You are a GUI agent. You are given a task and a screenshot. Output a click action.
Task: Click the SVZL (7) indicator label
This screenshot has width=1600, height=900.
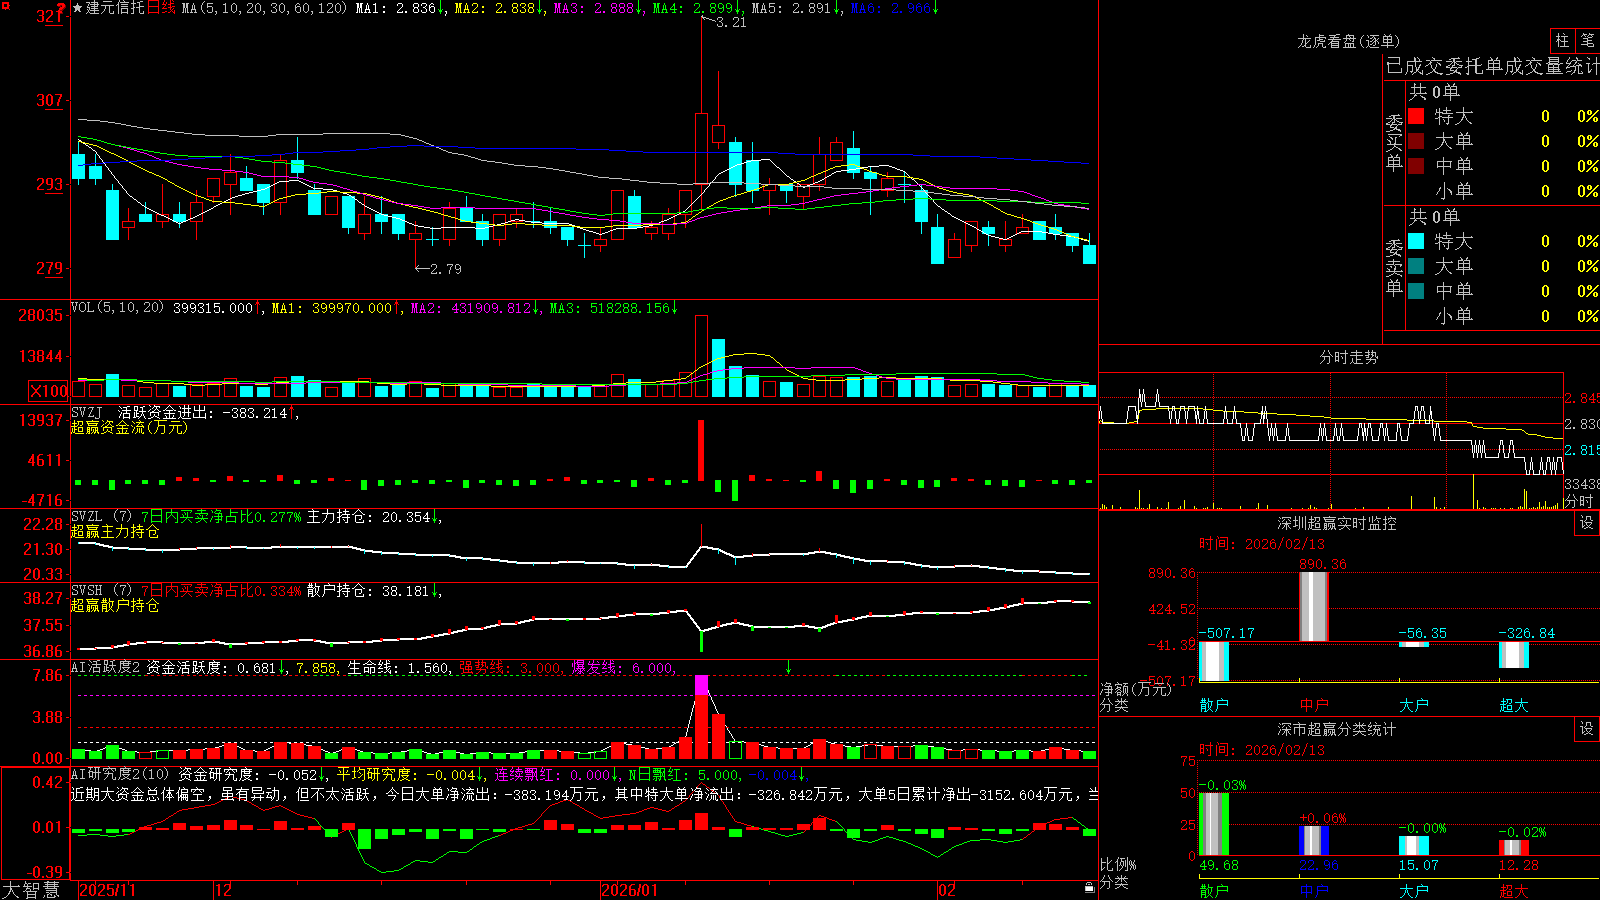pyautogui.click(x=101, y=516)
